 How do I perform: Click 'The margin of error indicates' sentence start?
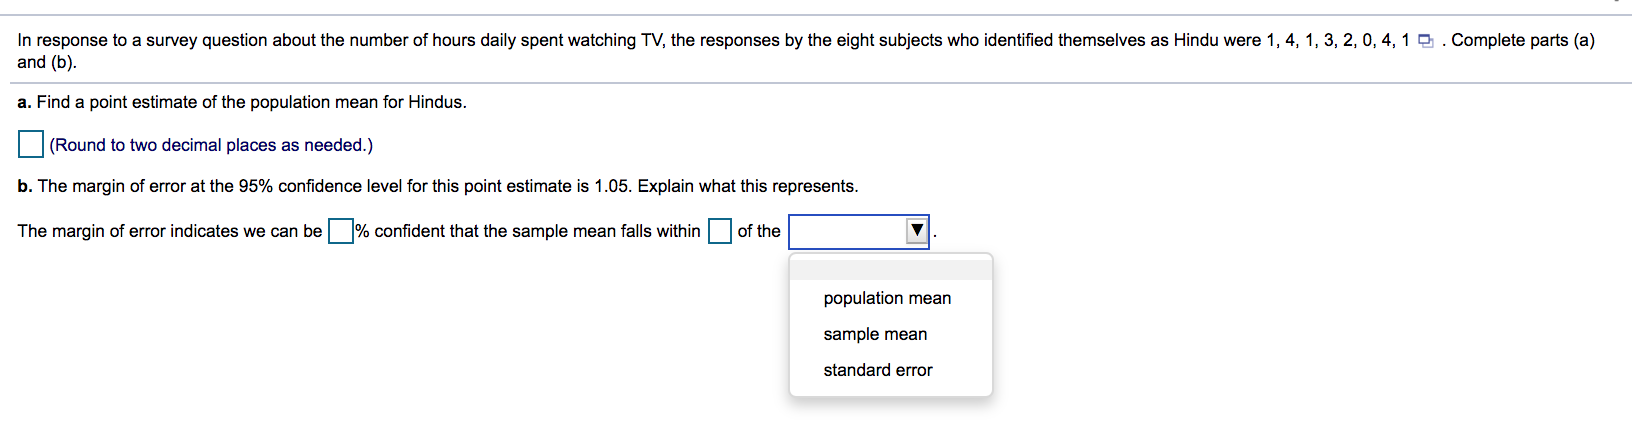pyautogui.click(x=170, y=231)
